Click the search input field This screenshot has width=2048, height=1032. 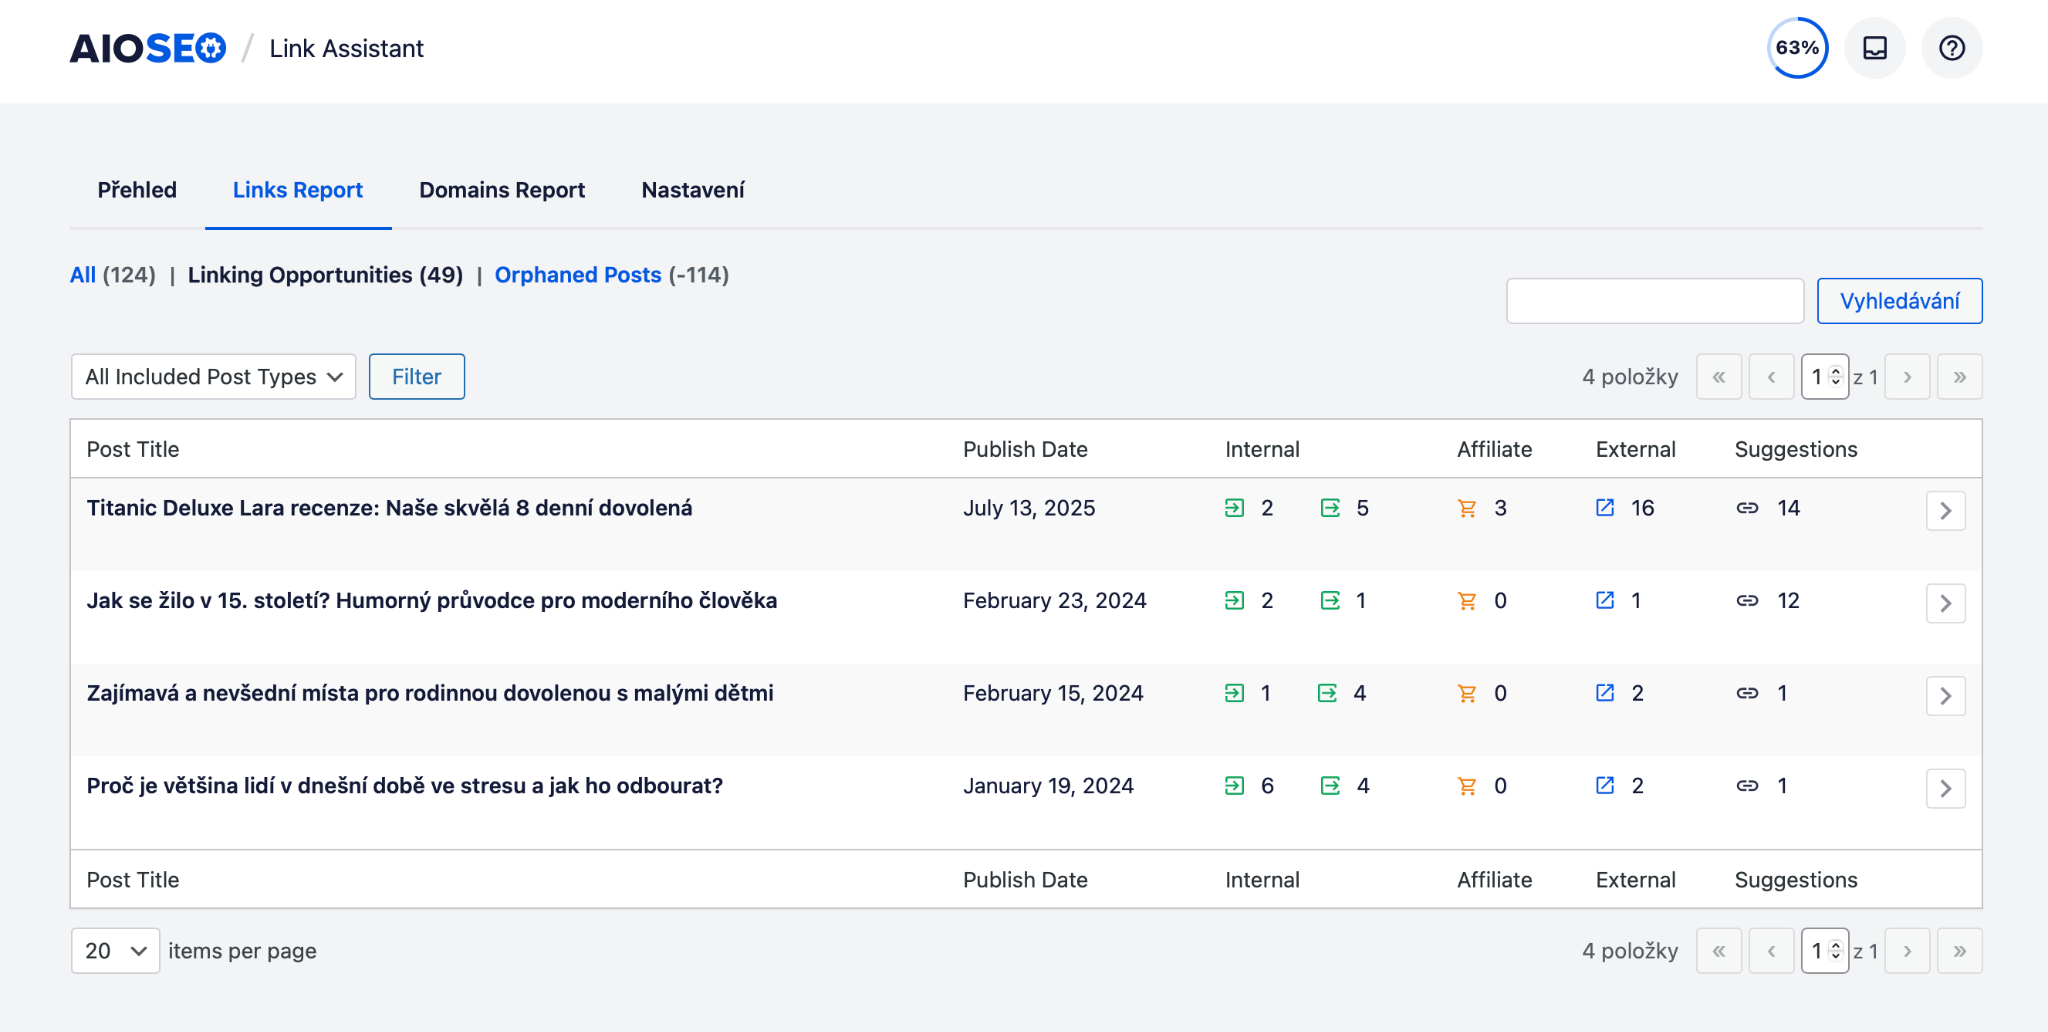tap(1654, 301)
